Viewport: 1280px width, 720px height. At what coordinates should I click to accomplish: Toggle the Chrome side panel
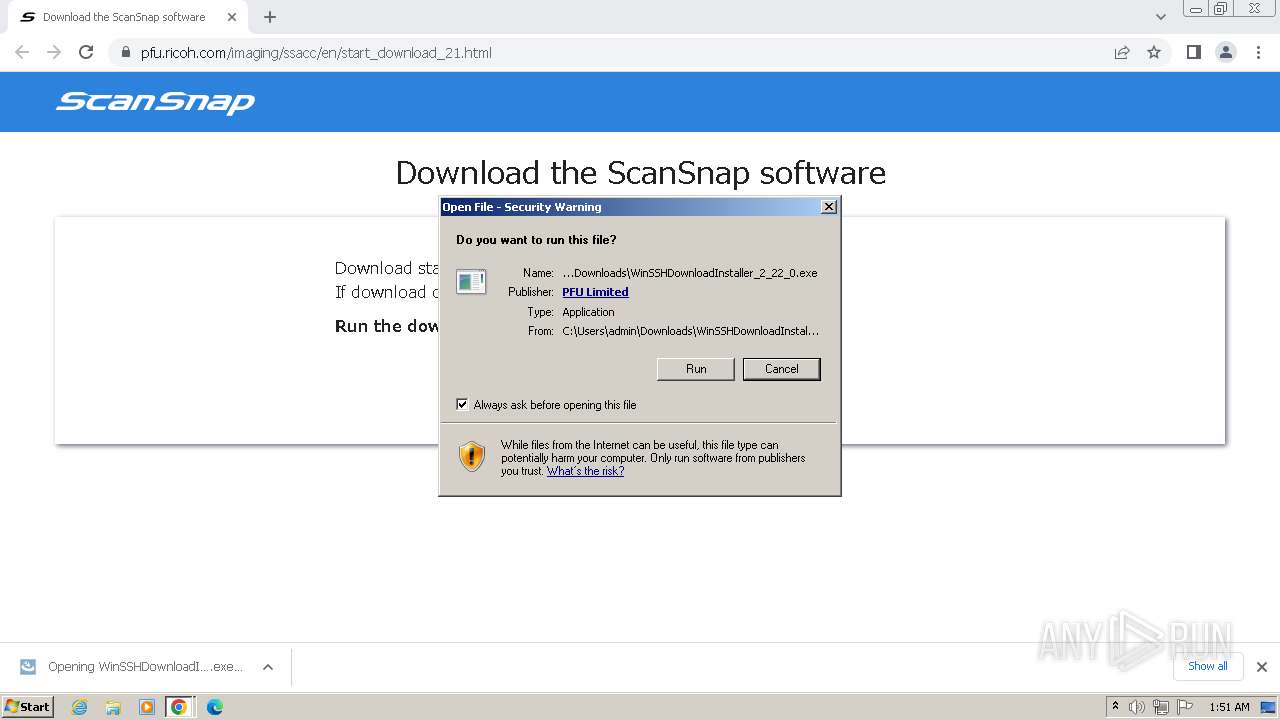click(x=1193, y=52)
